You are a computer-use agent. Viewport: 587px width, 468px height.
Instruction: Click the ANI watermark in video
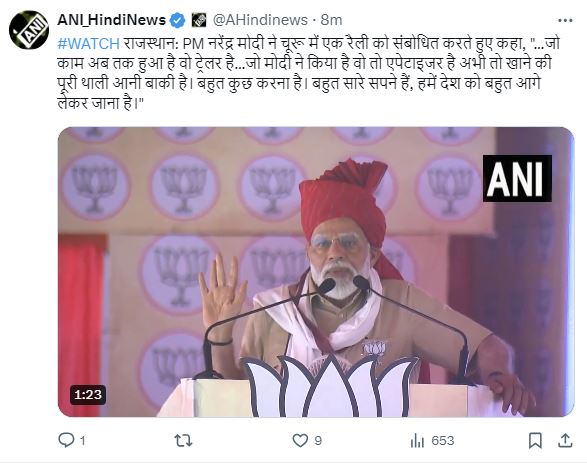pyautogui.click(x=517, y=178)
